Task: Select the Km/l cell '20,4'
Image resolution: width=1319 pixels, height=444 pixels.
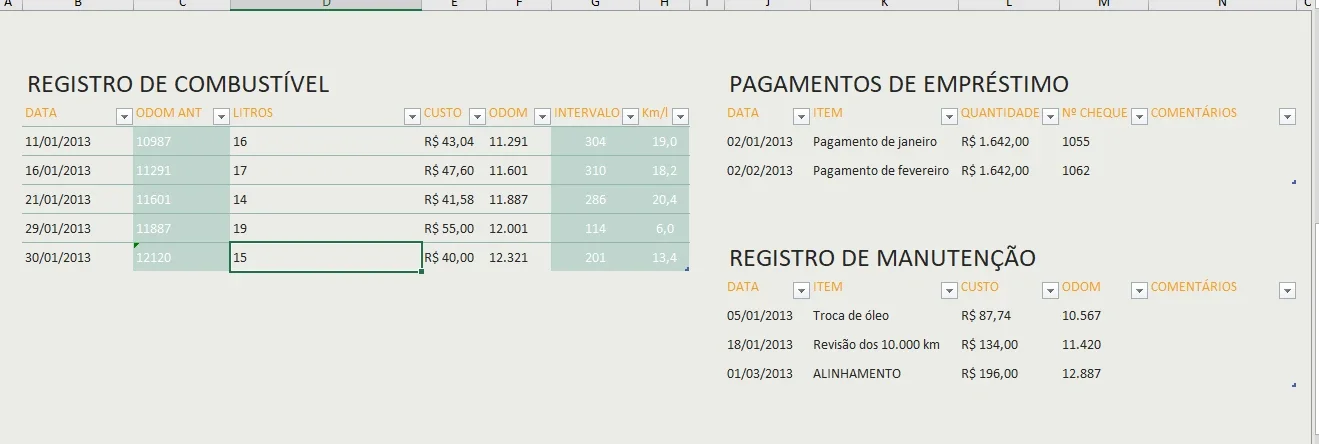Action: pos(665,200)
